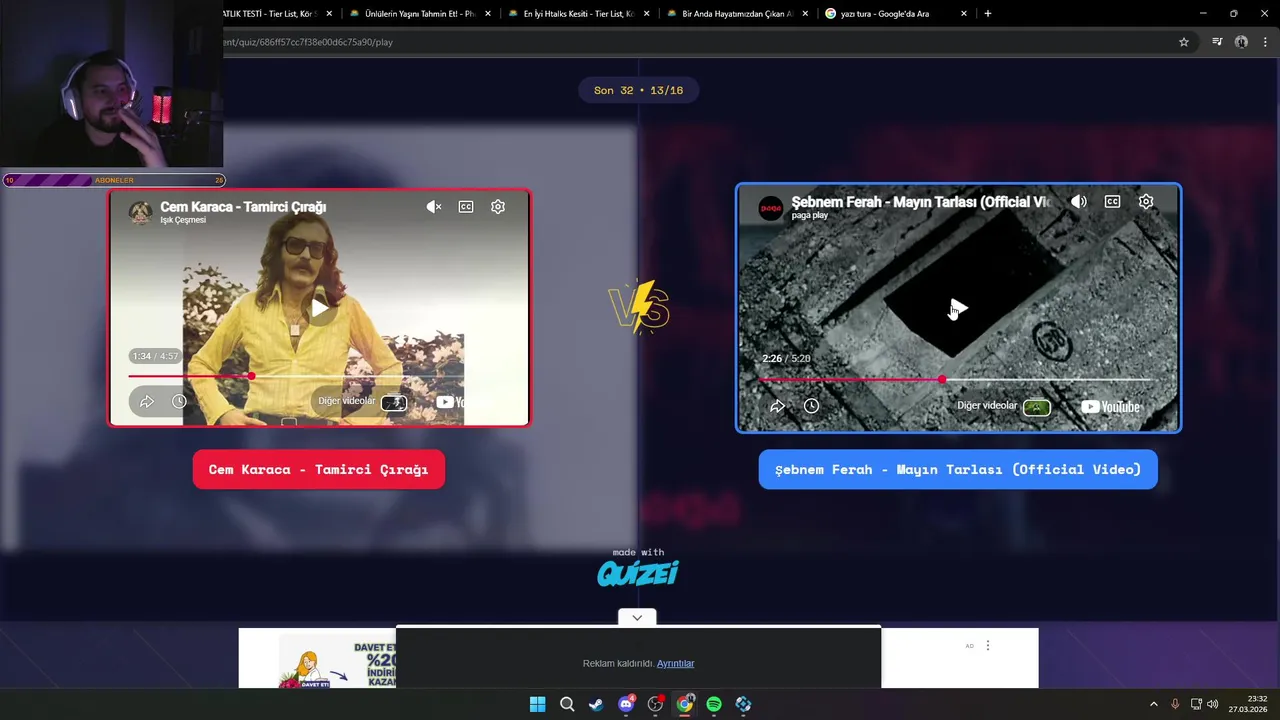
Task: Open Chrome three-dot menu
Action: click(1266, 42)
